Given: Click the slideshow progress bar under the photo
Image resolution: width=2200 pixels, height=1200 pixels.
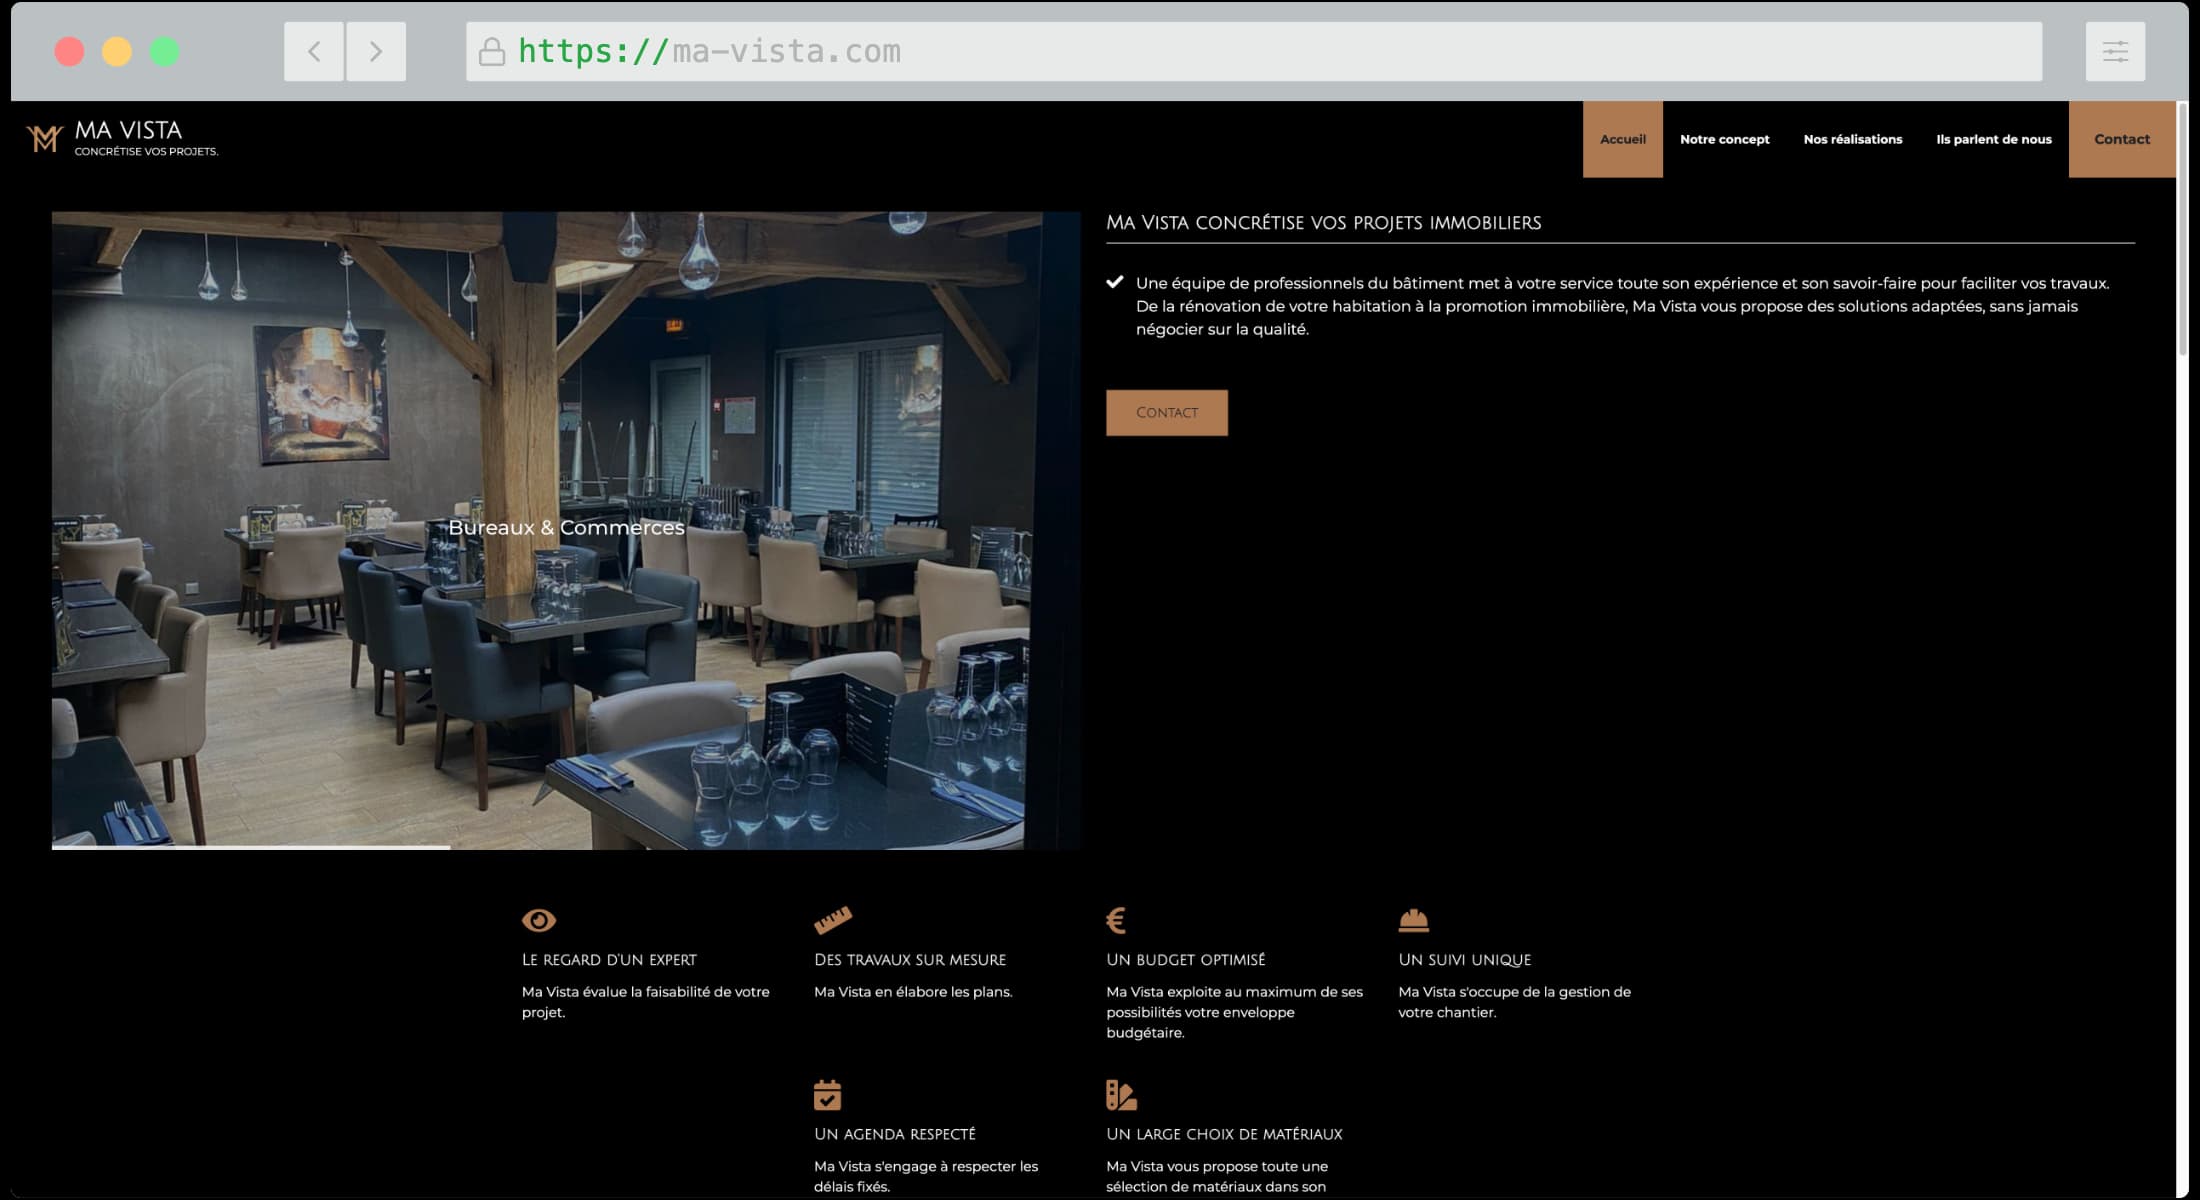Looking at the screenshot, I should 250,847.
